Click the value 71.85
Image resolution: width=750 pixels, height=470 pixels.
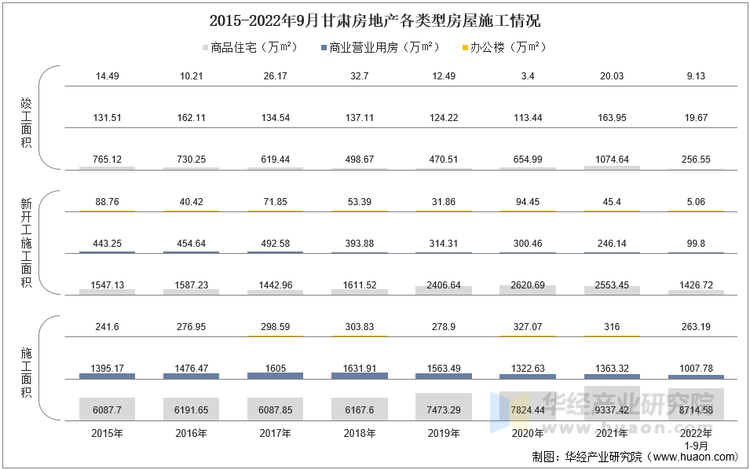coord(276,202)
